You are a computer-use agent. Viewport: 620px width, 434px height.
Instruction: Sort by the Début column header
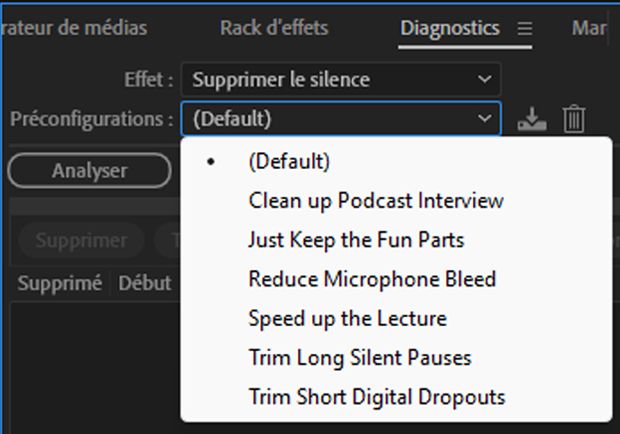(x=145, y=283)
